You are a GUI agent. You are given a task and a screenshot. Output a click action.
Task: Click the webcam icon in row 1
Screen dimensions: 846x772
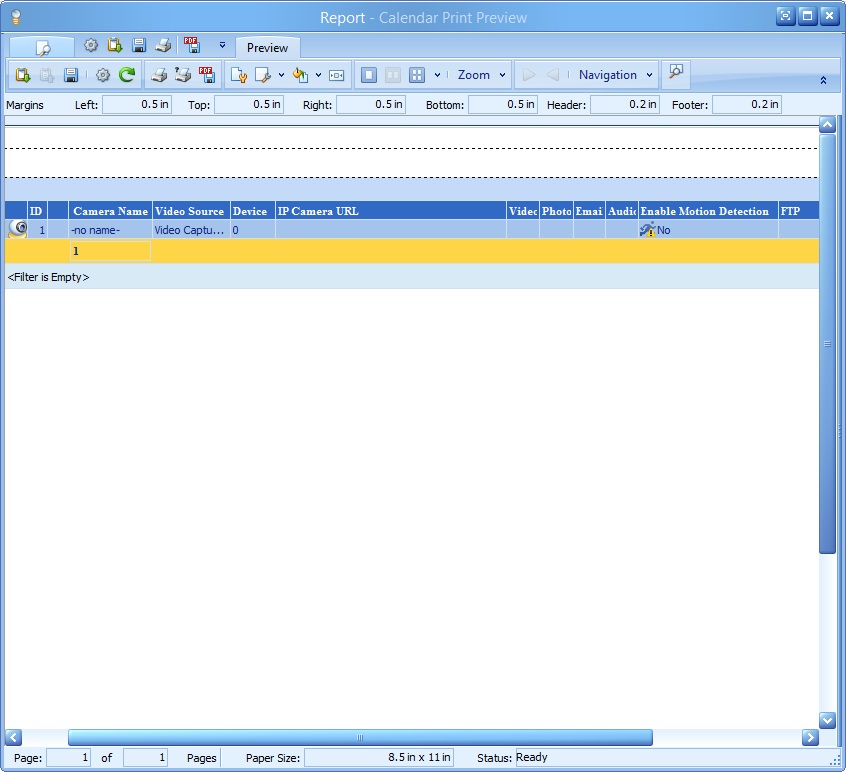tap(18, 229)
